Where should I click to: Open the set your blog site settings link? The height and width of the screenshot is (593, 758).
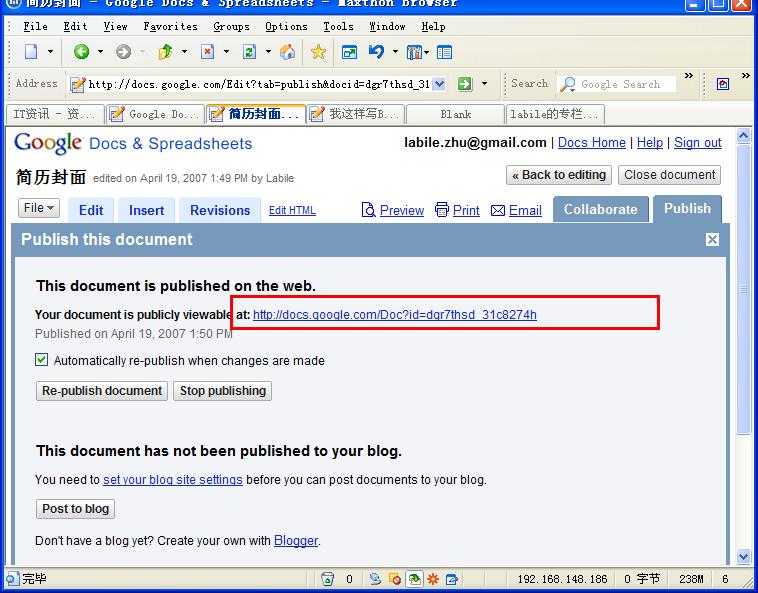(x=173, y=480)
